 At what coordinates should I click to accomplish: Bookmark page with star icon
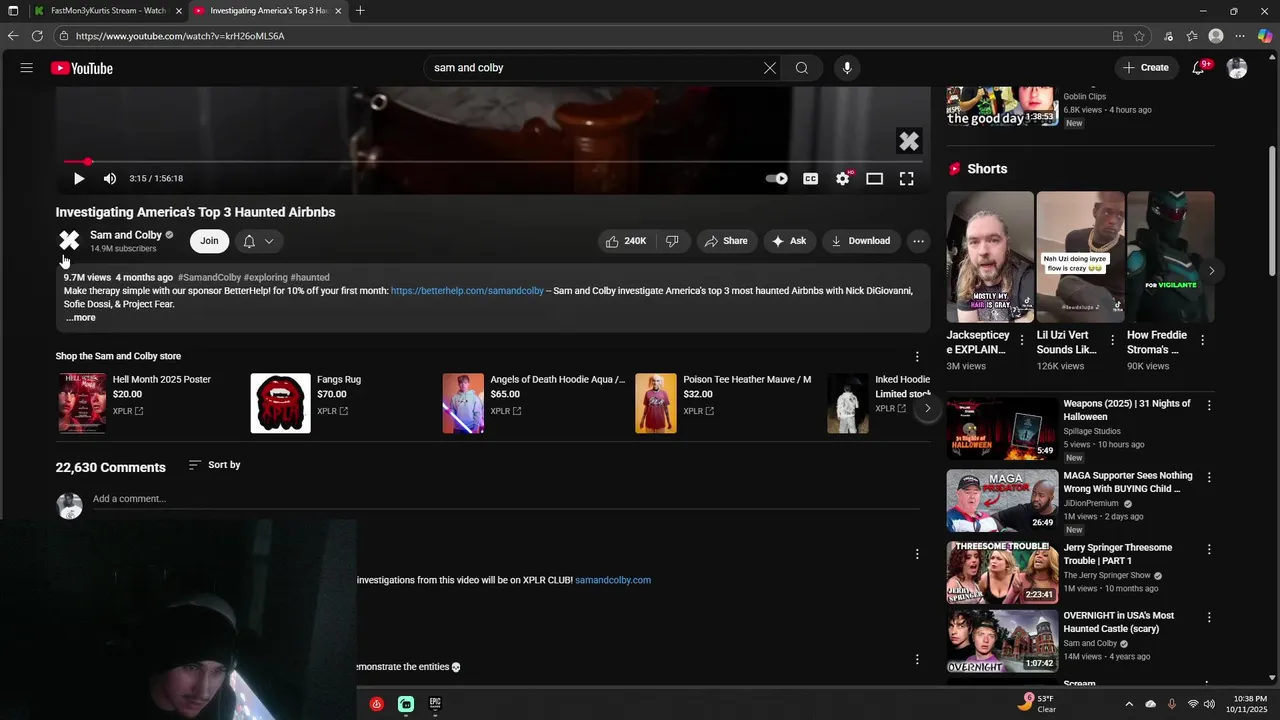click(1139, 36)
